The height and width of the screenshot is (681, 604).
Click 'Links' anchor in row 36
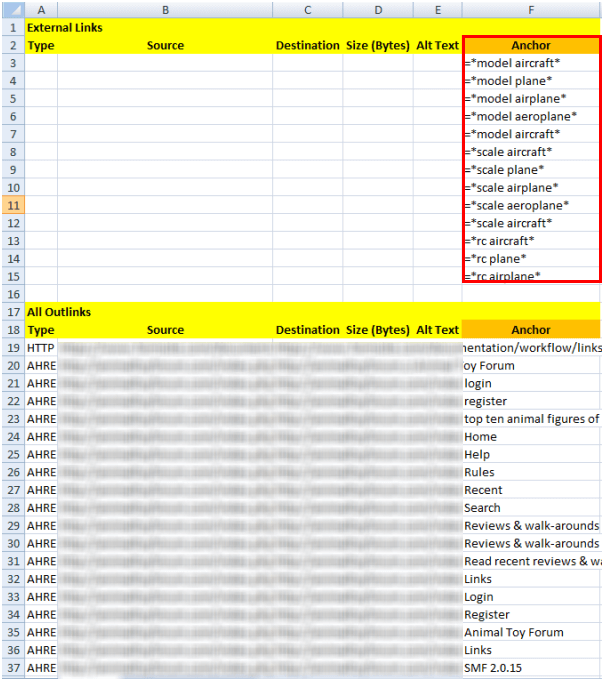(531, 650)
